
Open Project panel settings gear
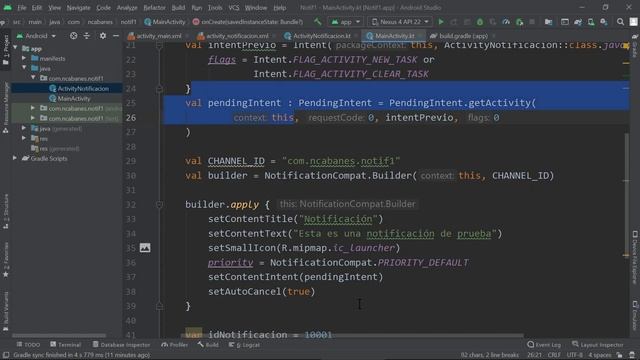pyautogui.click(x=103, y=36)
